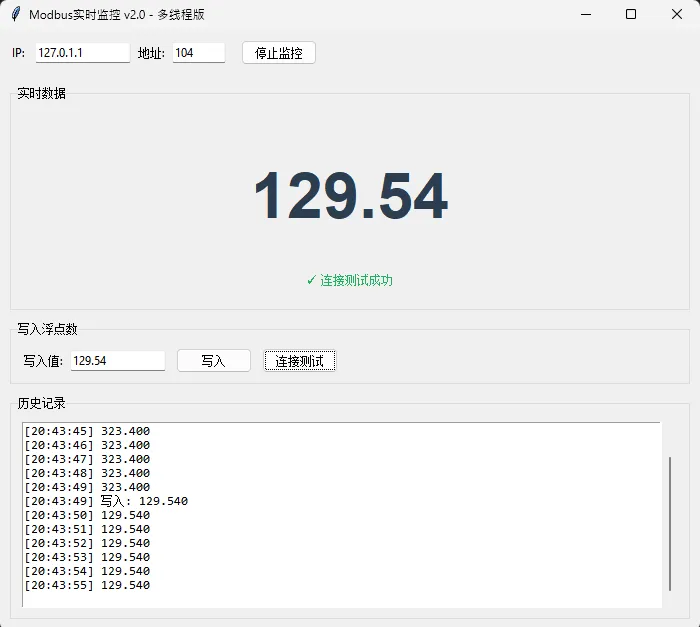Click the 写入值 input field

point(117,361)
